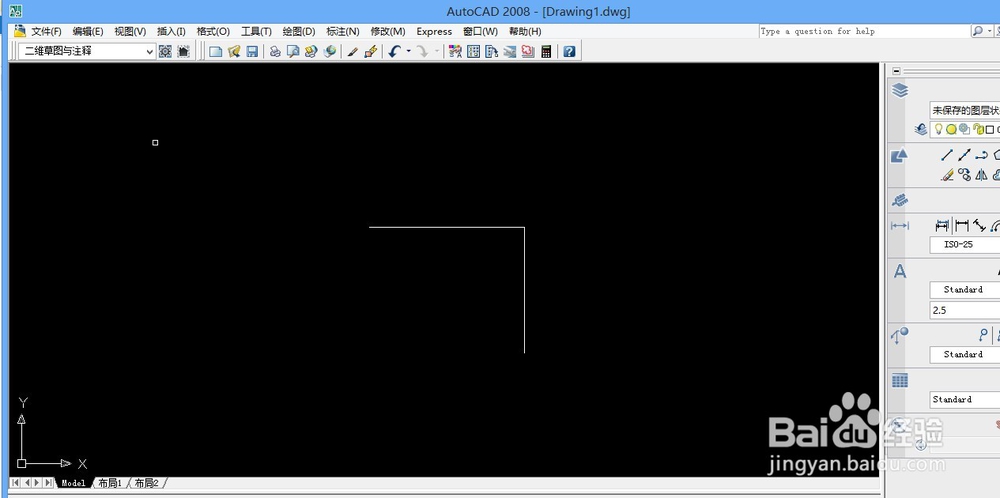Open the 格式(O) menu

213,31
